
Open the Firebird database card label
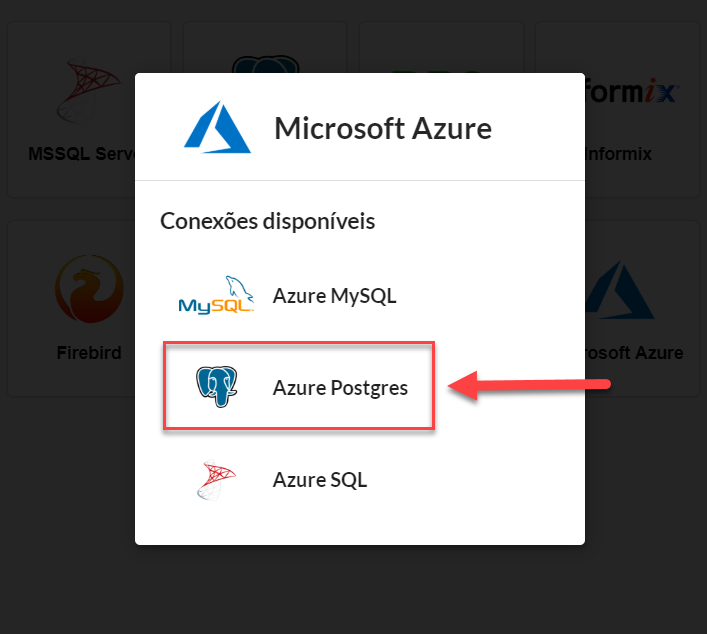click(89, 353)
